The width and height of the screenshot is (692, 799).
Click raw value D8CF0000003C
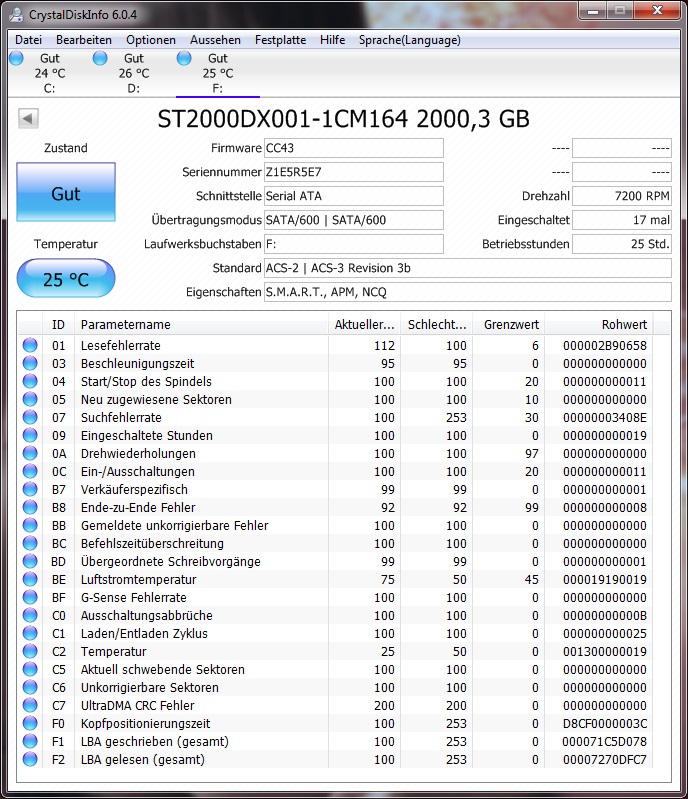[605, 724]
